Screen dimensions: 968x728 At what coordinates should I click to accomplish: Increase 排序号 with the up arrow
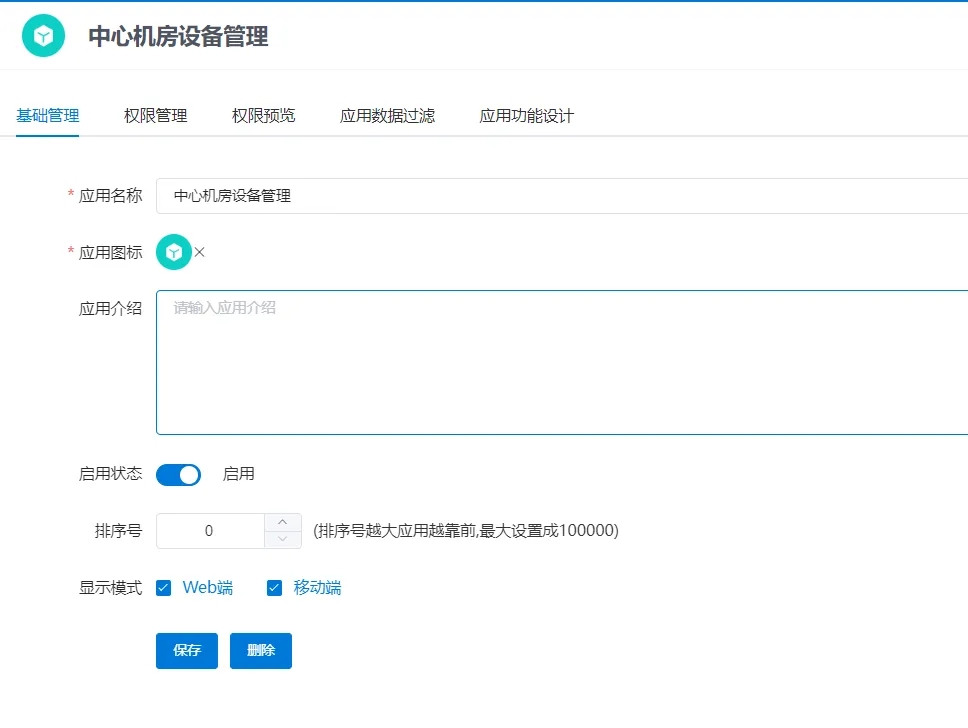(x=283, y=522)
